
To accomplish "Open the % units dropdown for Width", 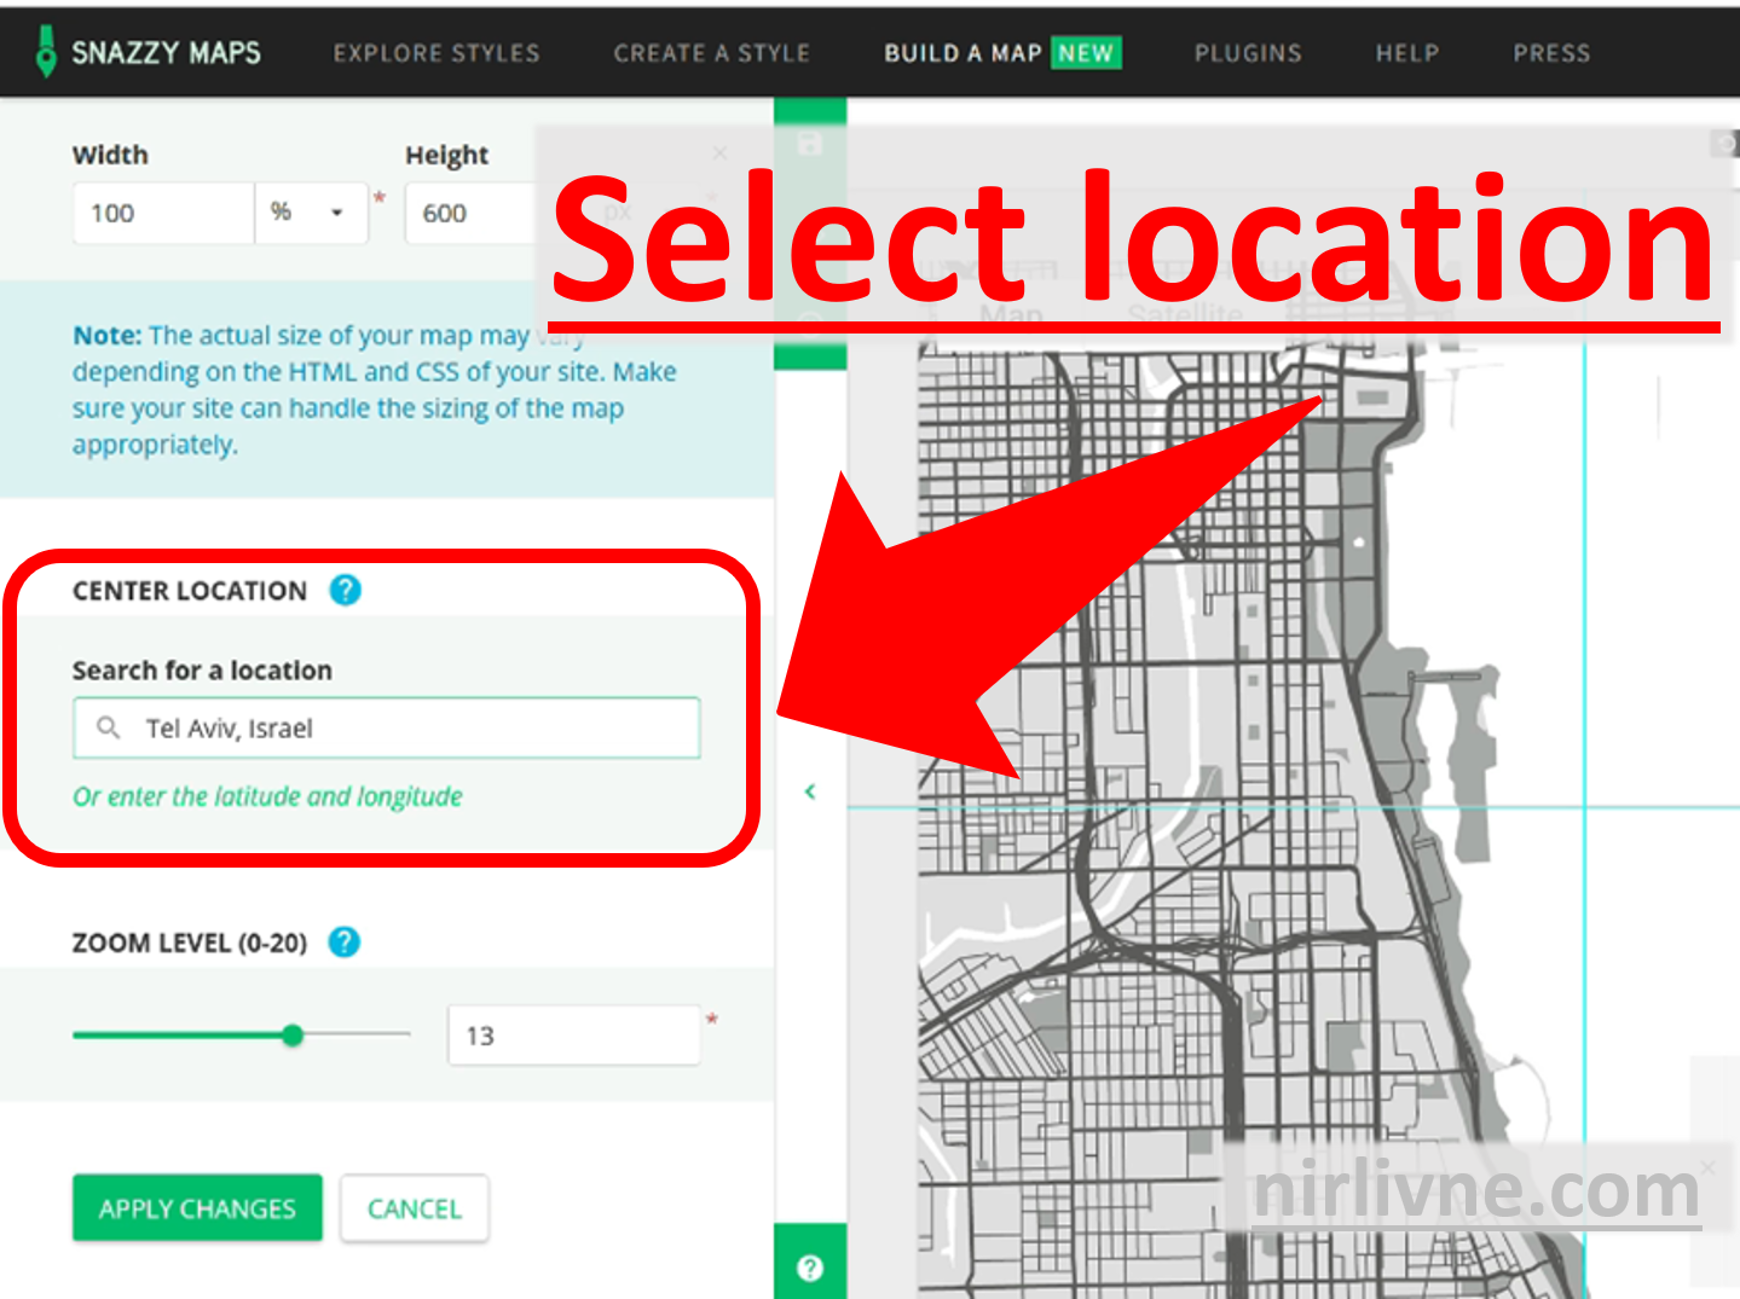I will 311,212.
